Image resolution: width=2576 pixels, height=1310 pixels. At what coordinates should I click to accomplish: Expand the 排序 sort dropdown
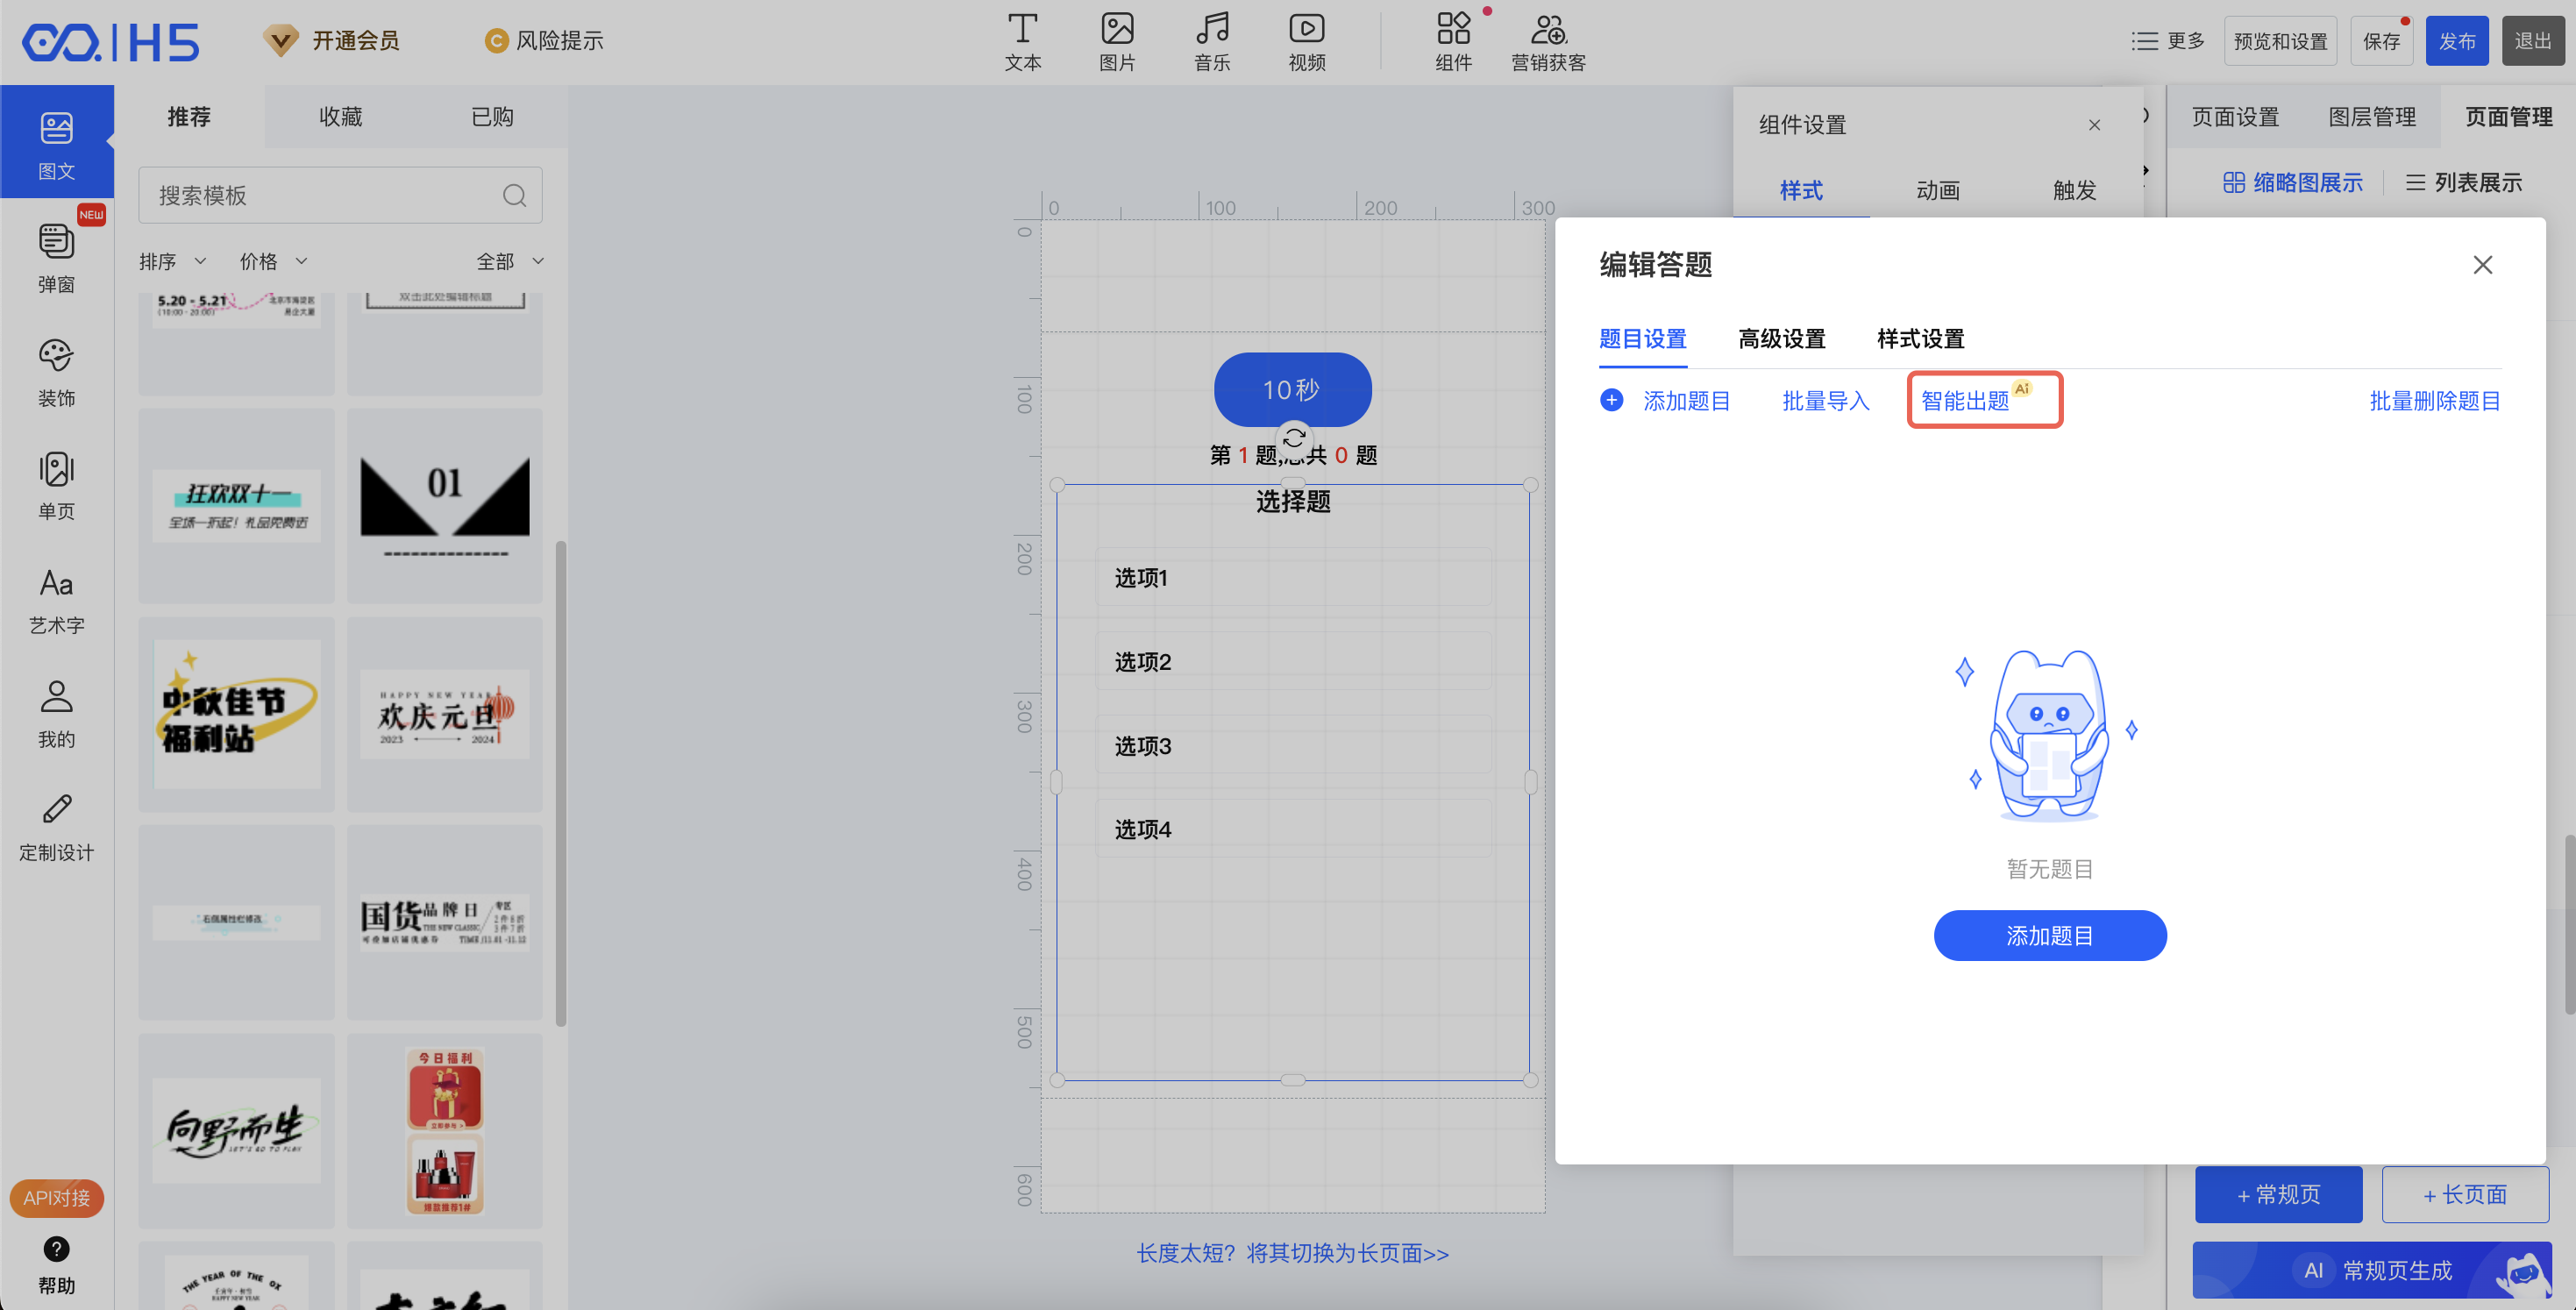coord(172,261)
